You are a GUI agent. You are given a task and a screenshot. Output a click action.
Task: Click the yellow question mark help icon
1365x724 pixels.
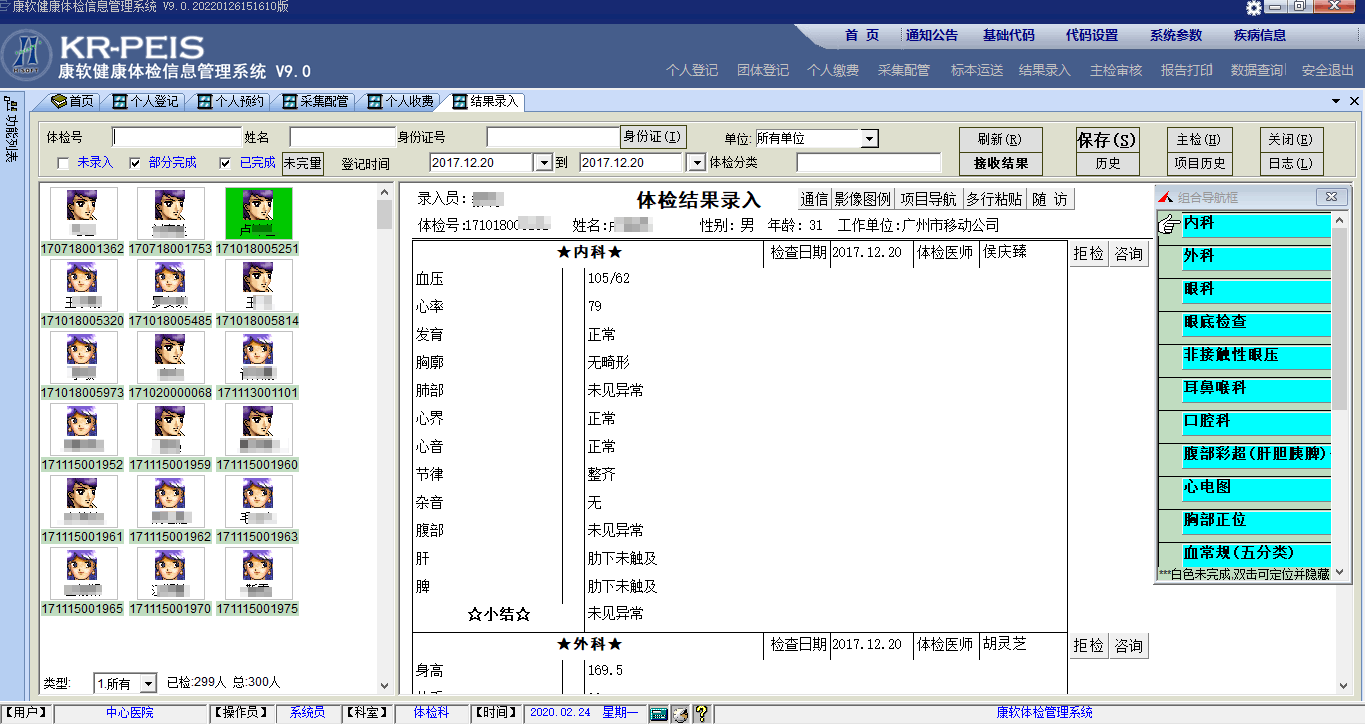[x=701, y=713]
